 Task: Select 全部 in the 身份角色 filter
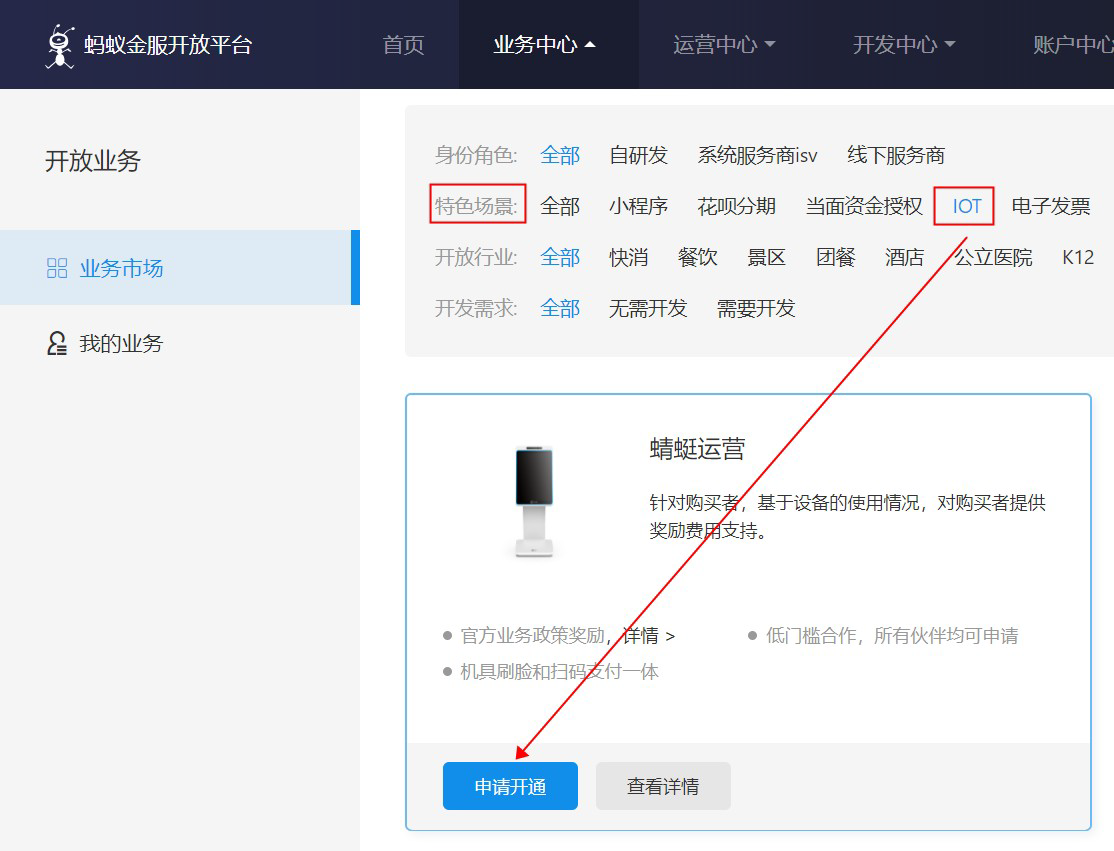[560, 155]
